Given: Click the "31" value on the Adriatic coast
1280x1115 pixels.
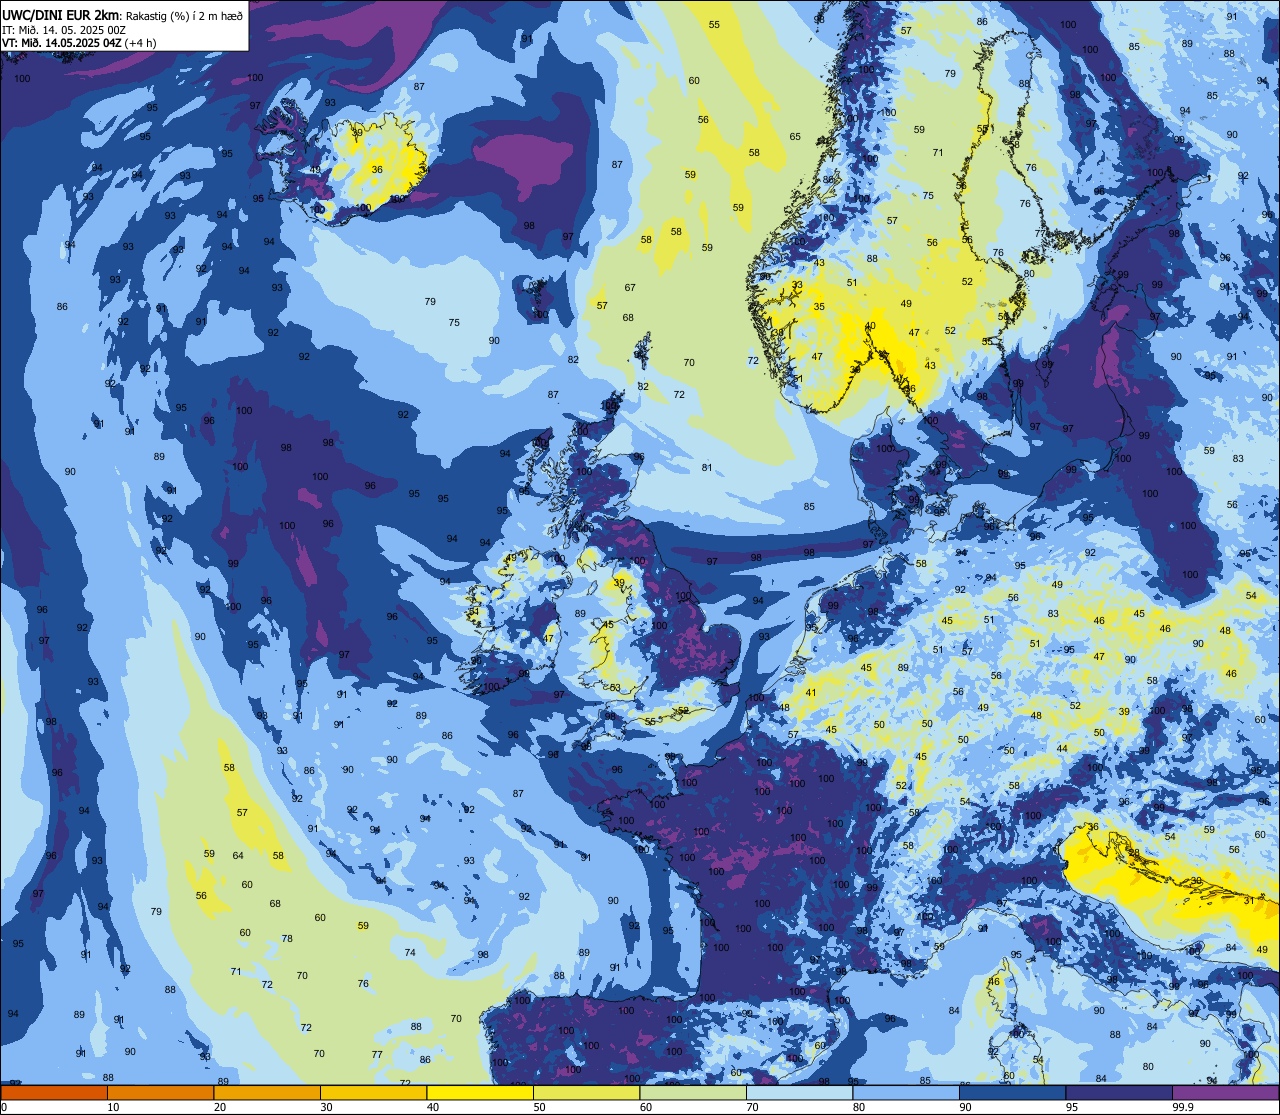Looking at the screenshot, I should tap(1248, 901).
